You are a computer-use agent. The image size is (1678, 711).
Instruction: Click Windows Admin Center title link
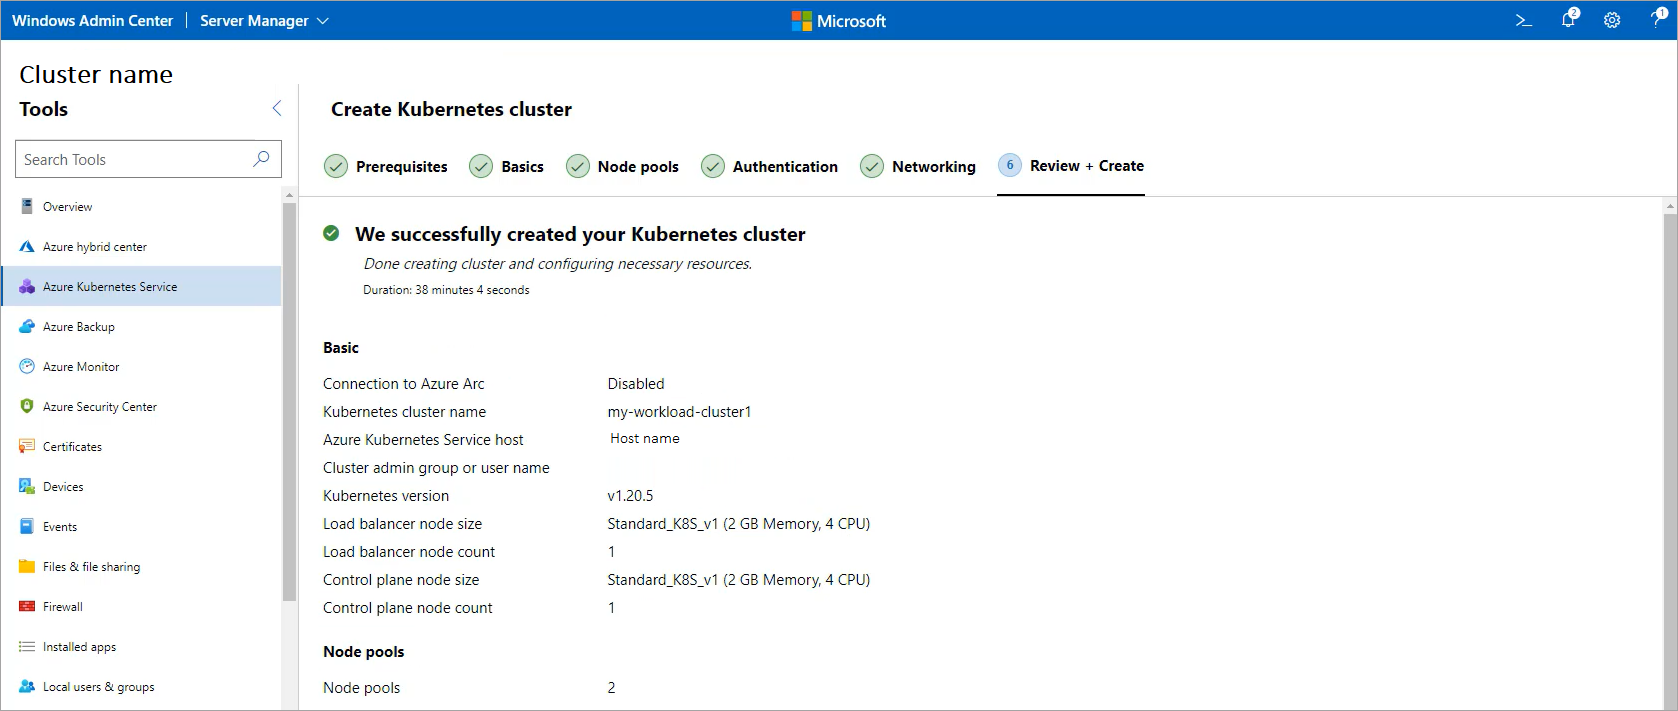click(92, 20)
